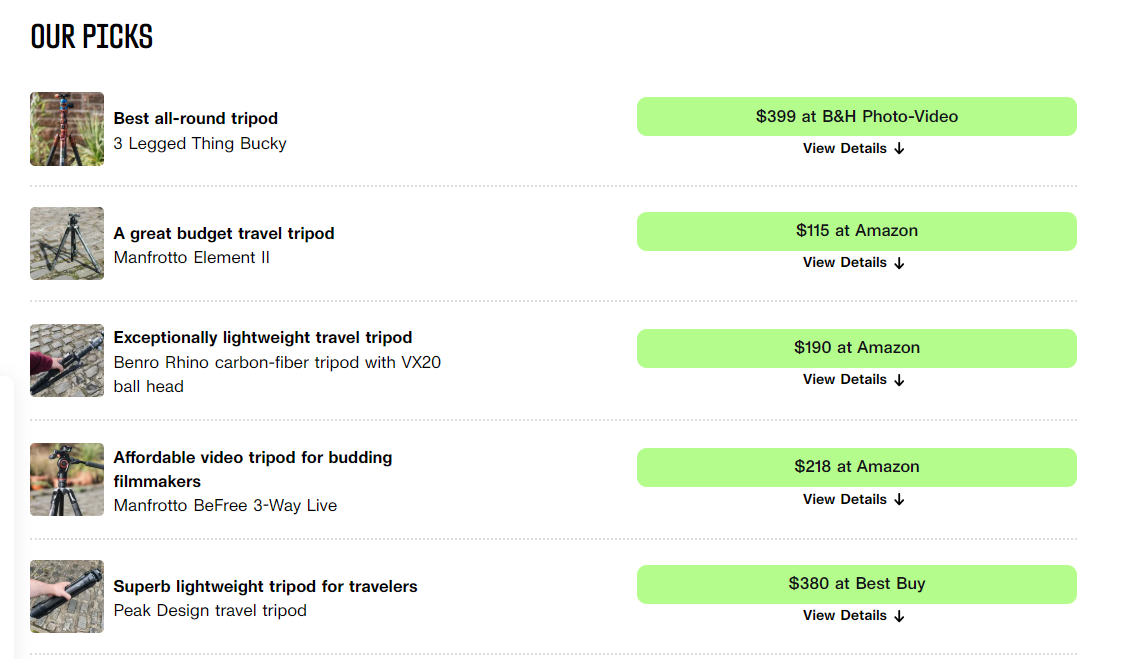This screenshot has width=1131, height=659.
Task: Click the $115 at Amazon button
Action: click(x=856, y=231)
